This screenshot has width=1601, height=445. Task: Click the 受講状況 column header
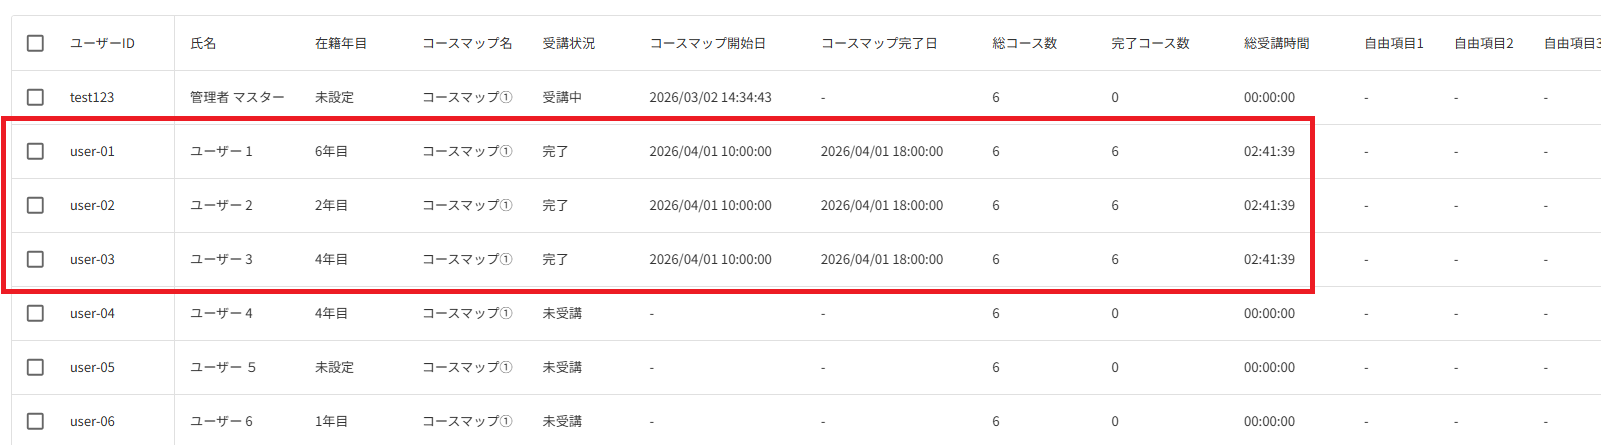568,43
